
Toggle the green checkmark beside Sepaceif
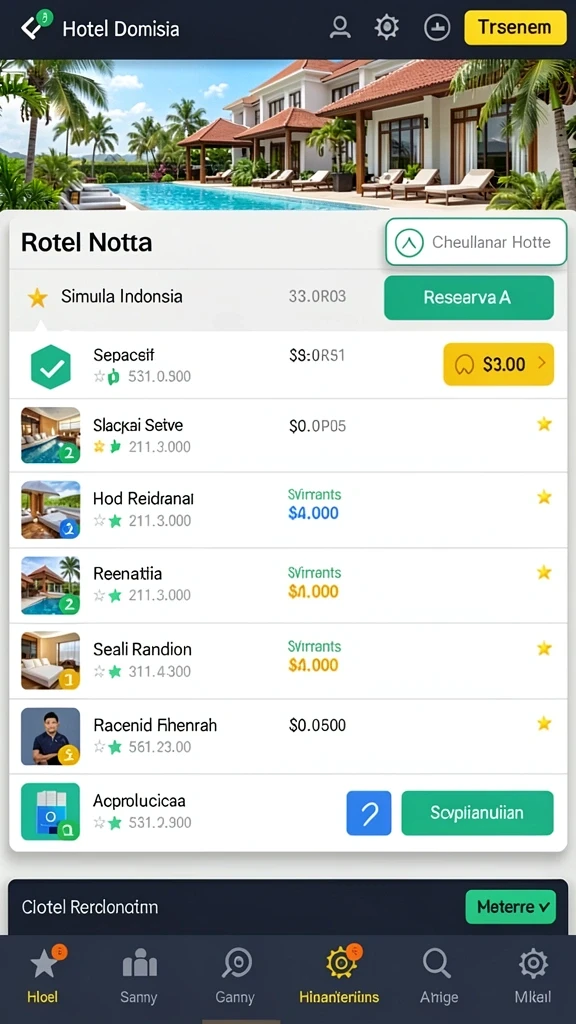point(51,367)
